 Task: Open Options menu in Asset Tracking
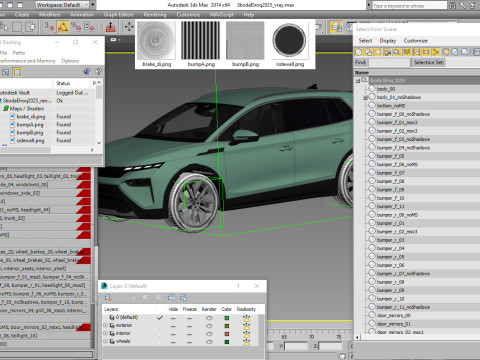click(70, 61)
